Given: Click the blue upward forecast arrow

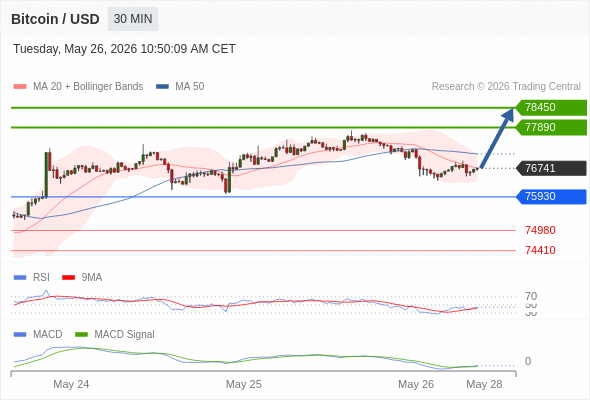Looking at the screenshot, I should pyautogui.click(x=497, y=138).
